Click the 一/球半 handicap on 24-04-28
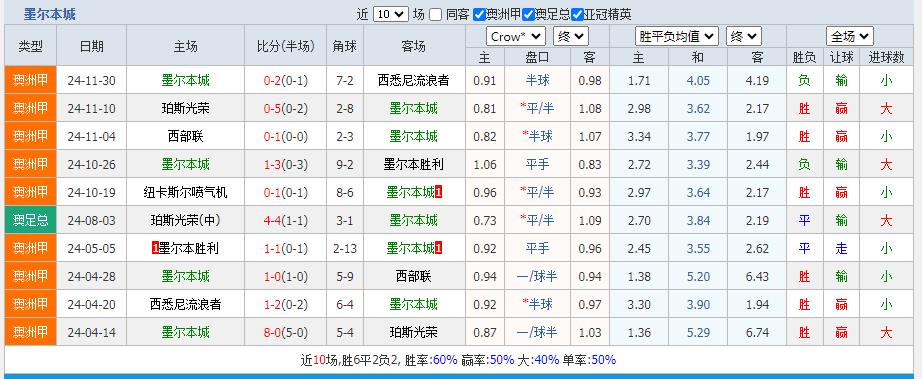The height and width of the screenshot is (379, 922). [537, 276]
